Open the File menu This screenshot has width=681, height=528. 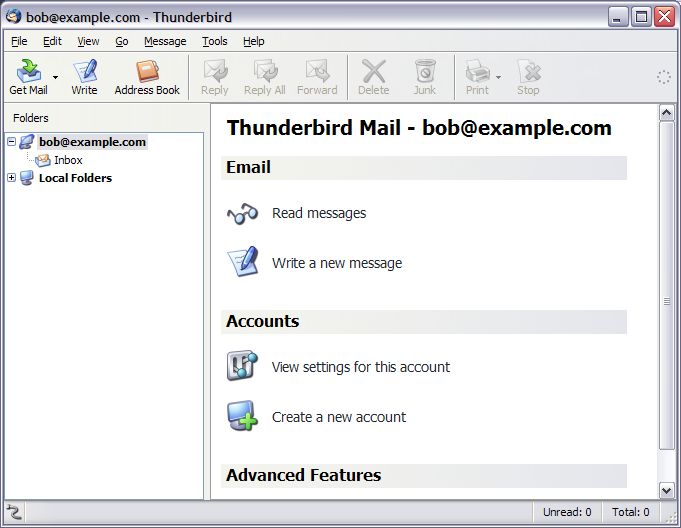pos(19,41)
